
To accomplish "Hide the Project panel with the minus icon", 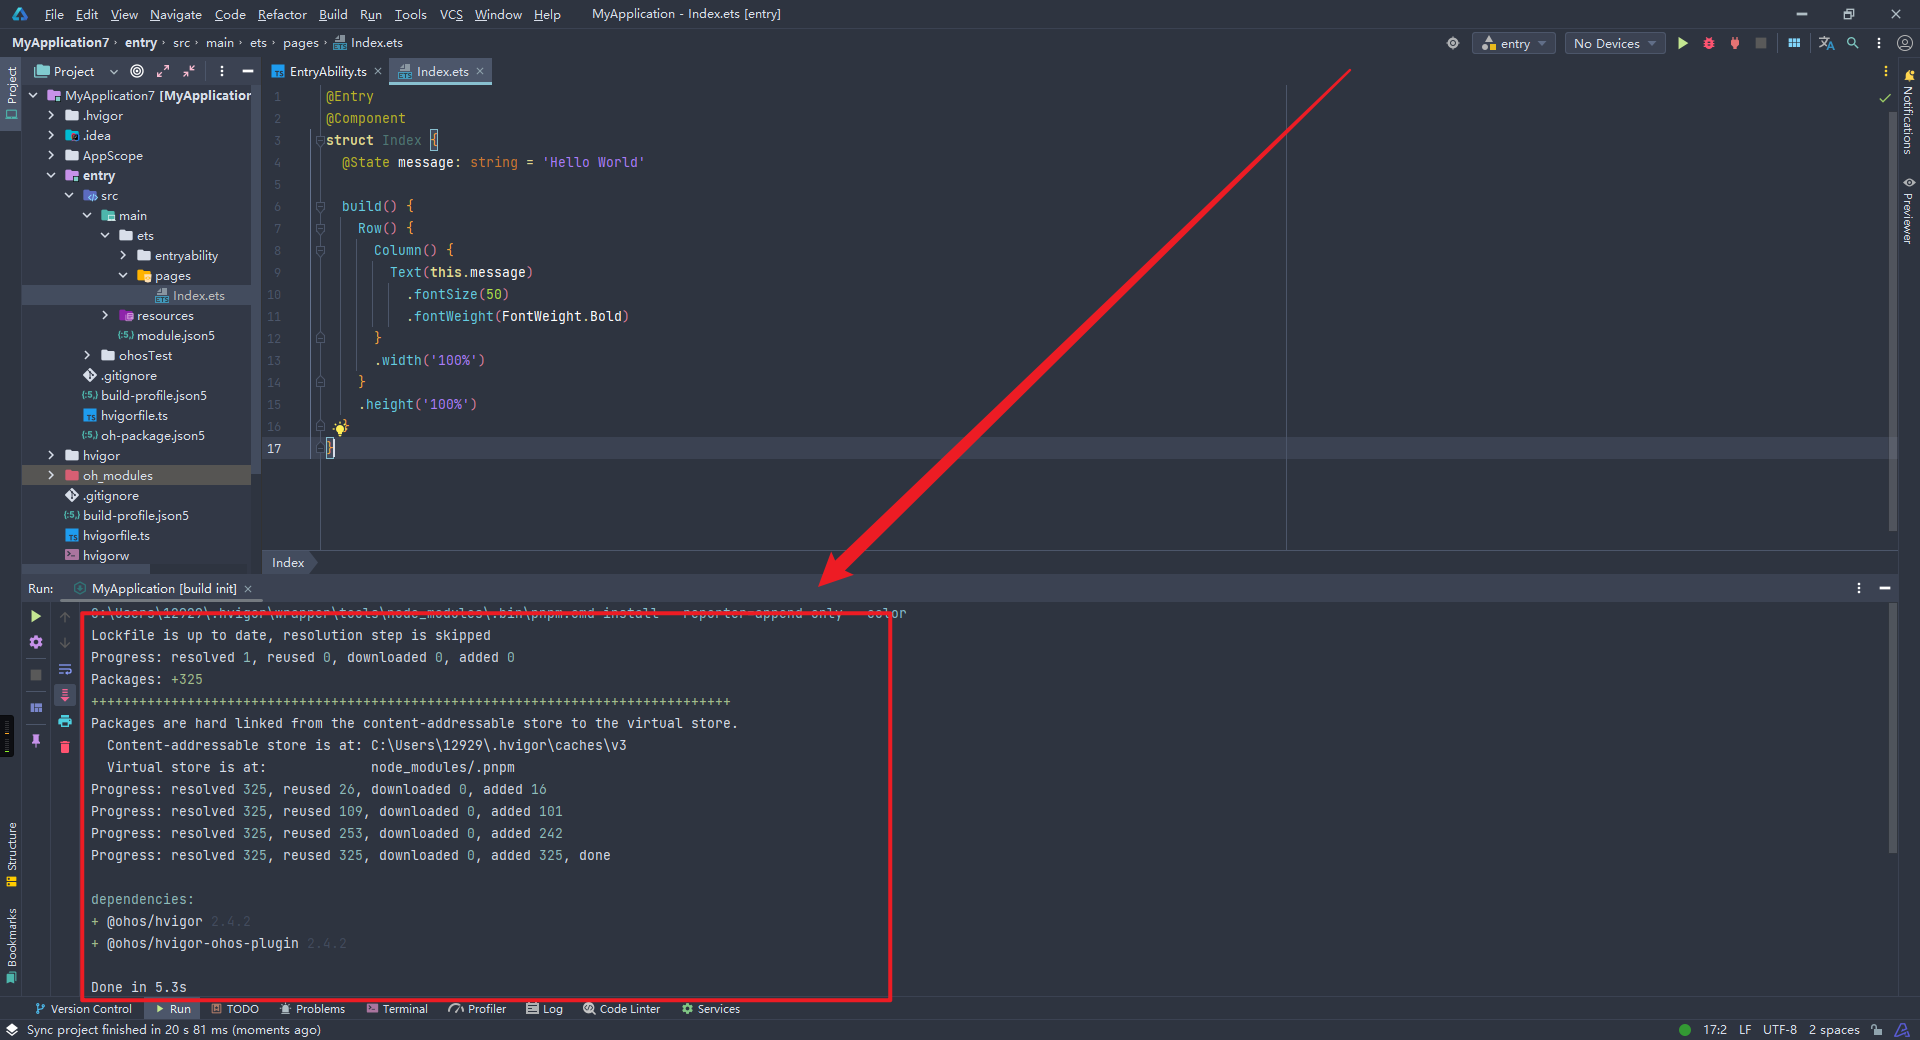I will [x=248, y=71].
